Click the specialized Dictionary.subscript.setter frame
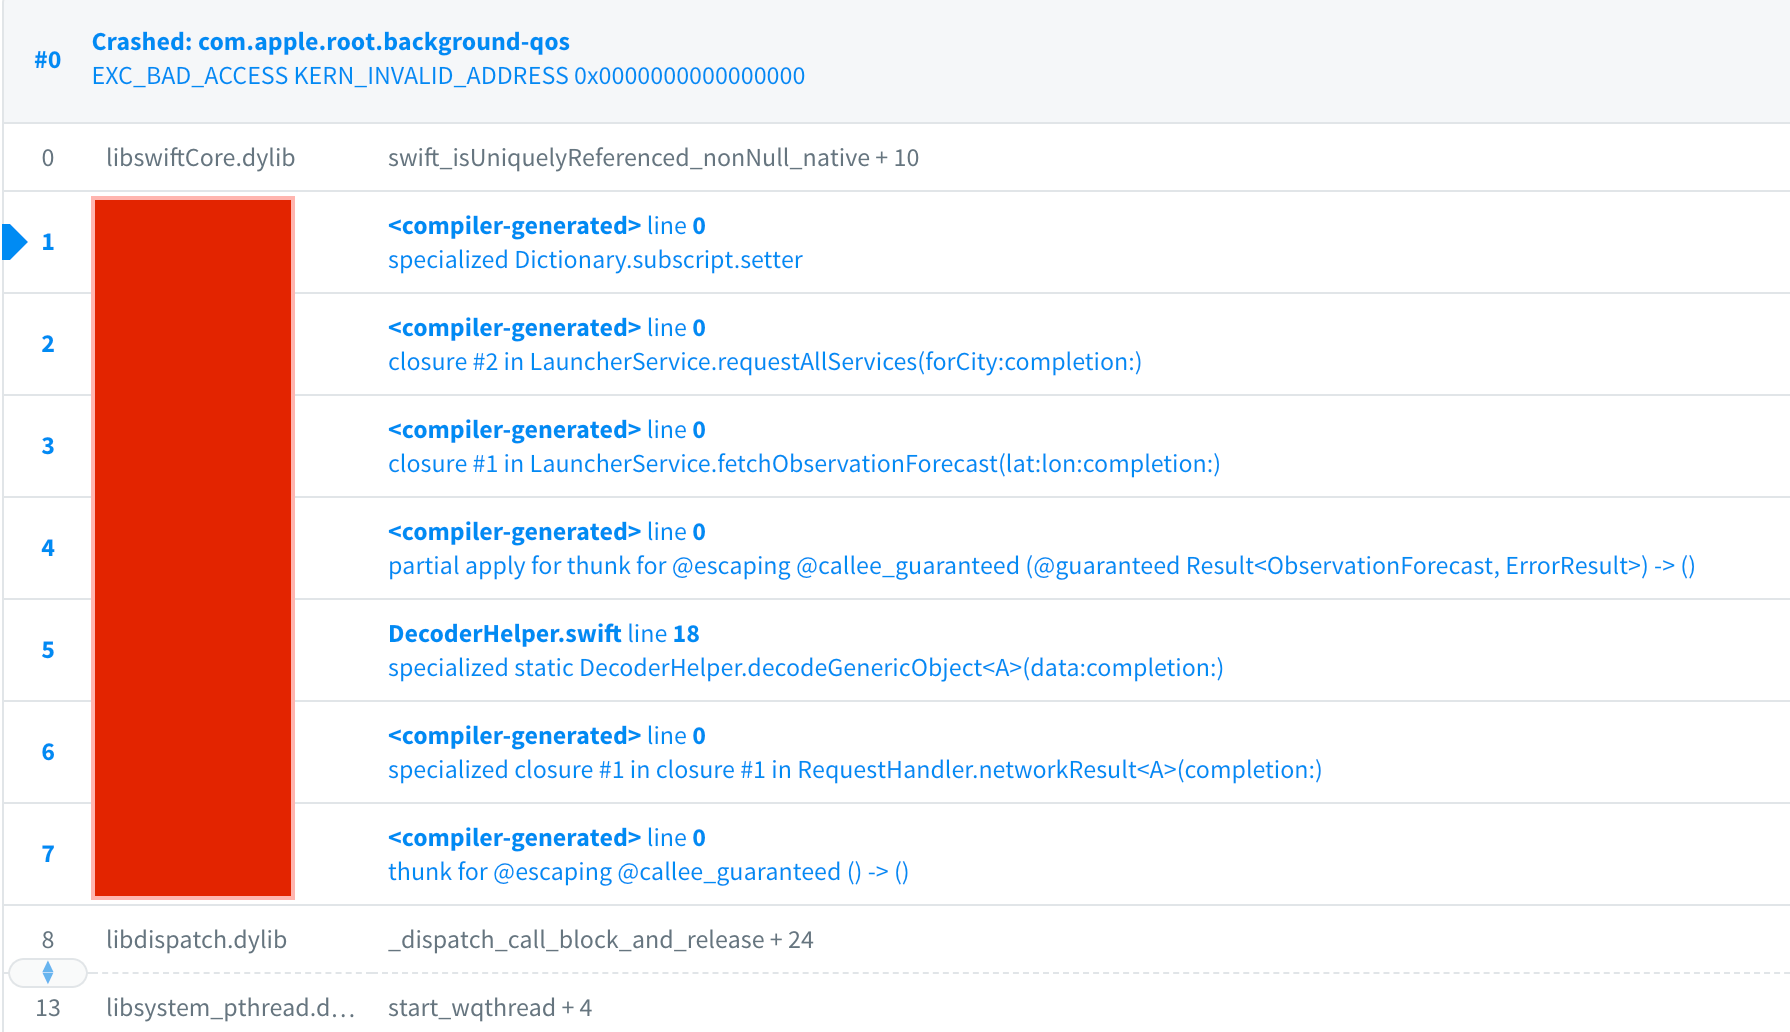Image resolution: width=1790 pixels, height=1032 pixels. (x=595, y=260)
